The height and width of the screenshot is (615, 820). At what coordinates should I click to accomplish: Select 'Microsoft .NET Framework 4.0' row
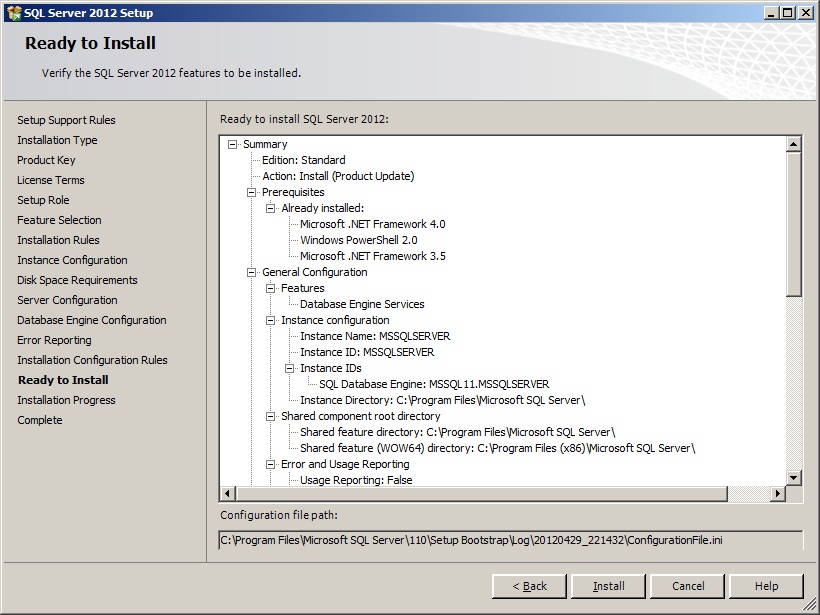372,224
